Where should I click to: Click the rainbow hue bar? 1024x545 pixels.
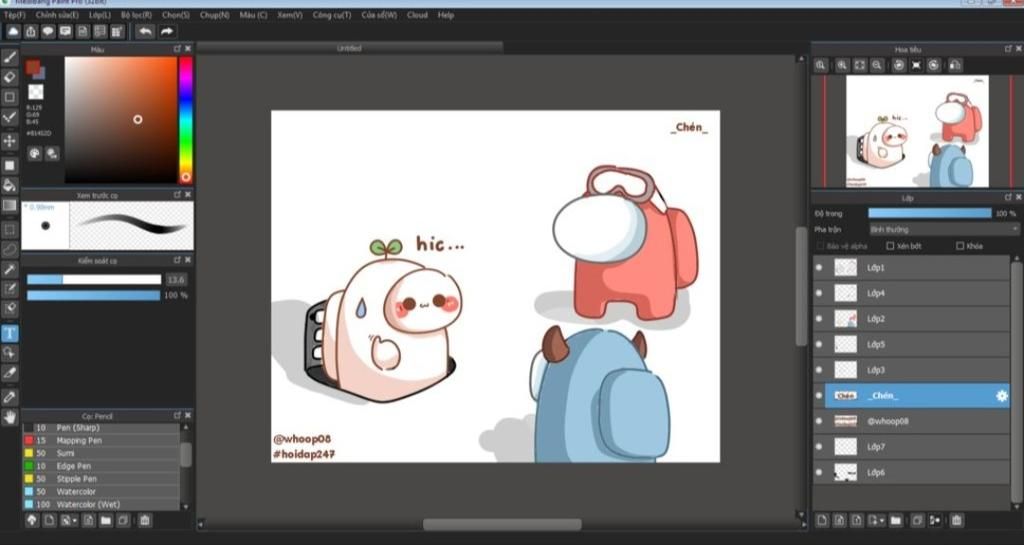tap(186, 119)
